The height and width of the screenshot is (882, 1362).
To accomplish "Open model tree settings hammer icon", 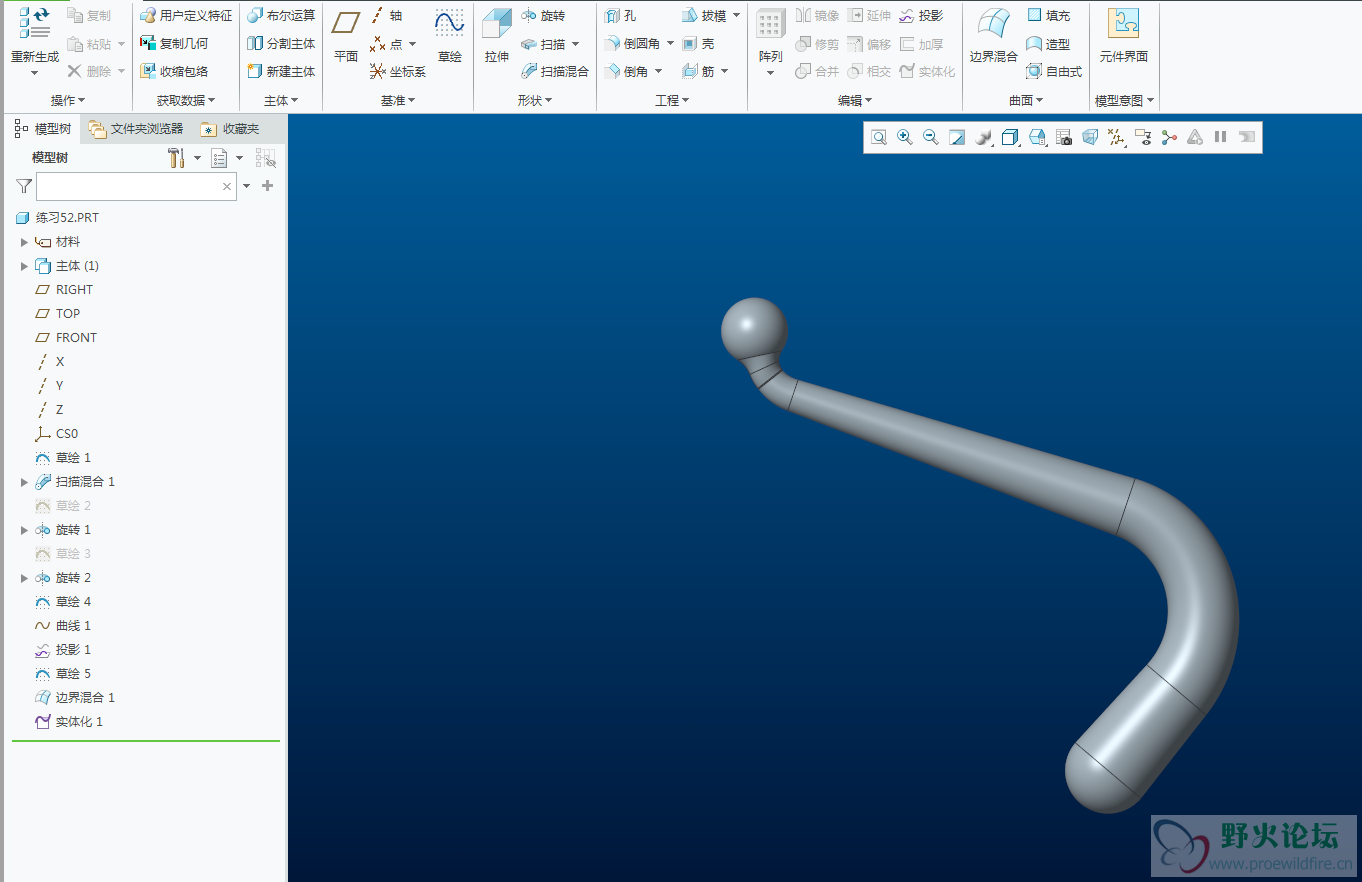I will (x=176, y=158).
